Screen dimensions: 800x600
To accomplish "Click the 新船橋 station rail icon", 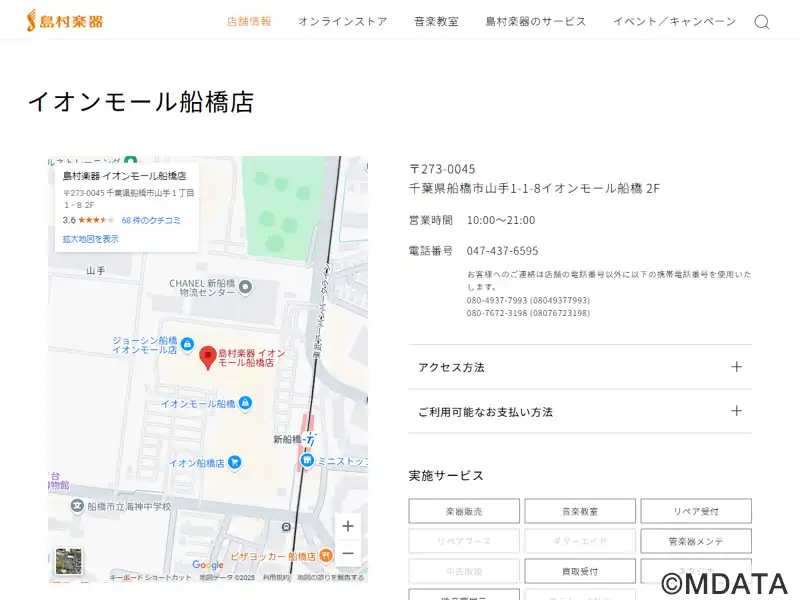I will [x=310, y=439].
